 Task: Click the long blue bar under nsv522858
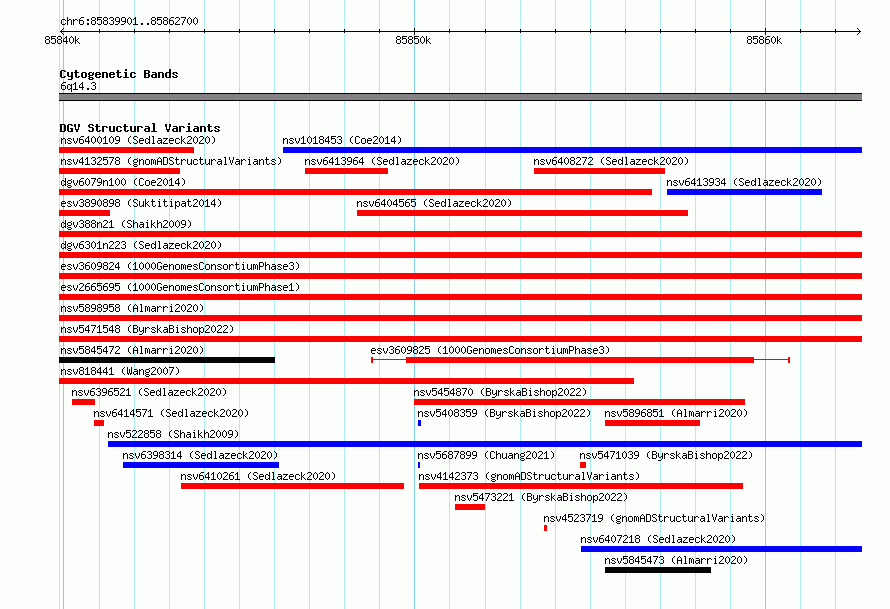pyautogui.click(x=485, y=444)
